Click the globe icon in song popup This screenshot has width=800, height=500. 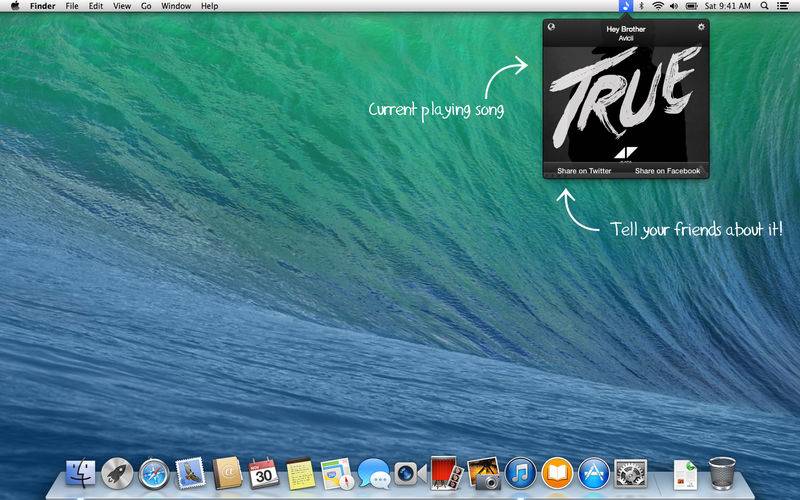pyautogui.click(x=551, y=27)
